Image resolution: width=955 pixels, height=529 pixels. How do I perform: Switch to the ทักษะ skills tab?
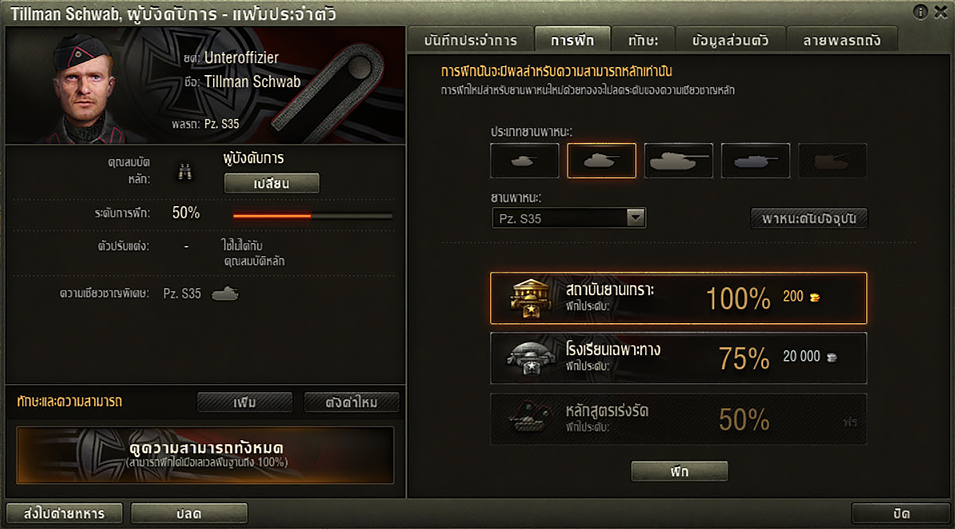coord(643,40)
